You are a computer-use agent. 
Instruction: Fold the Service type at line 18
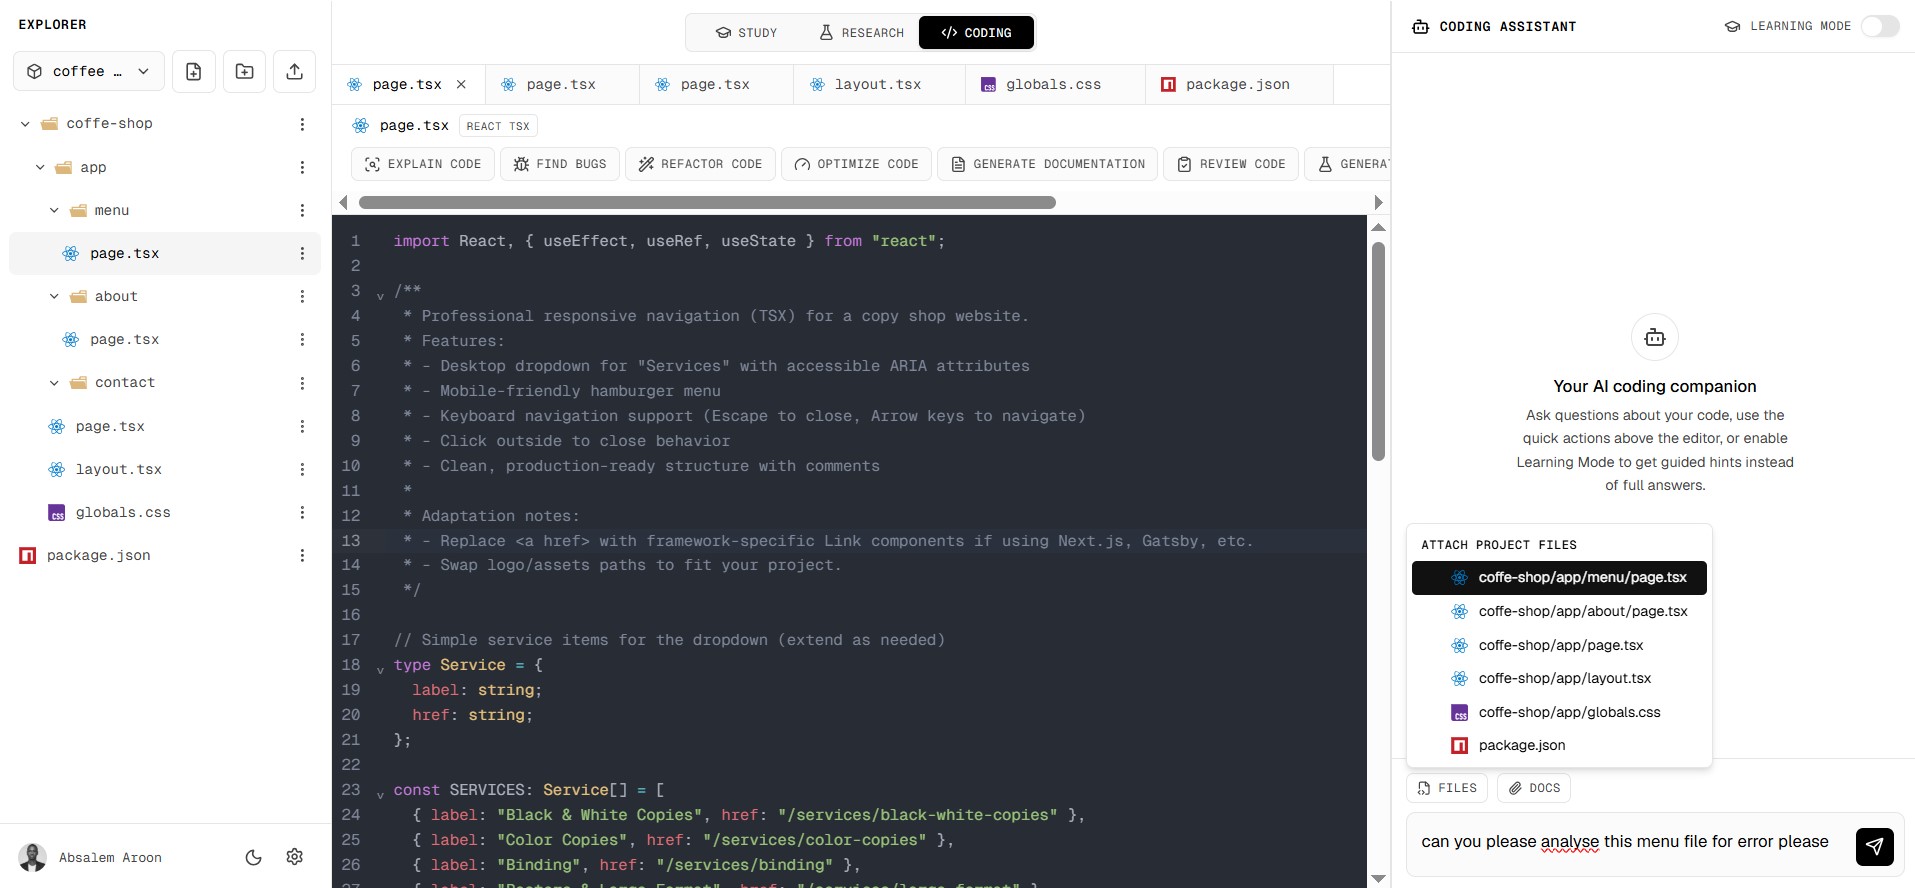tap(380, 670)
